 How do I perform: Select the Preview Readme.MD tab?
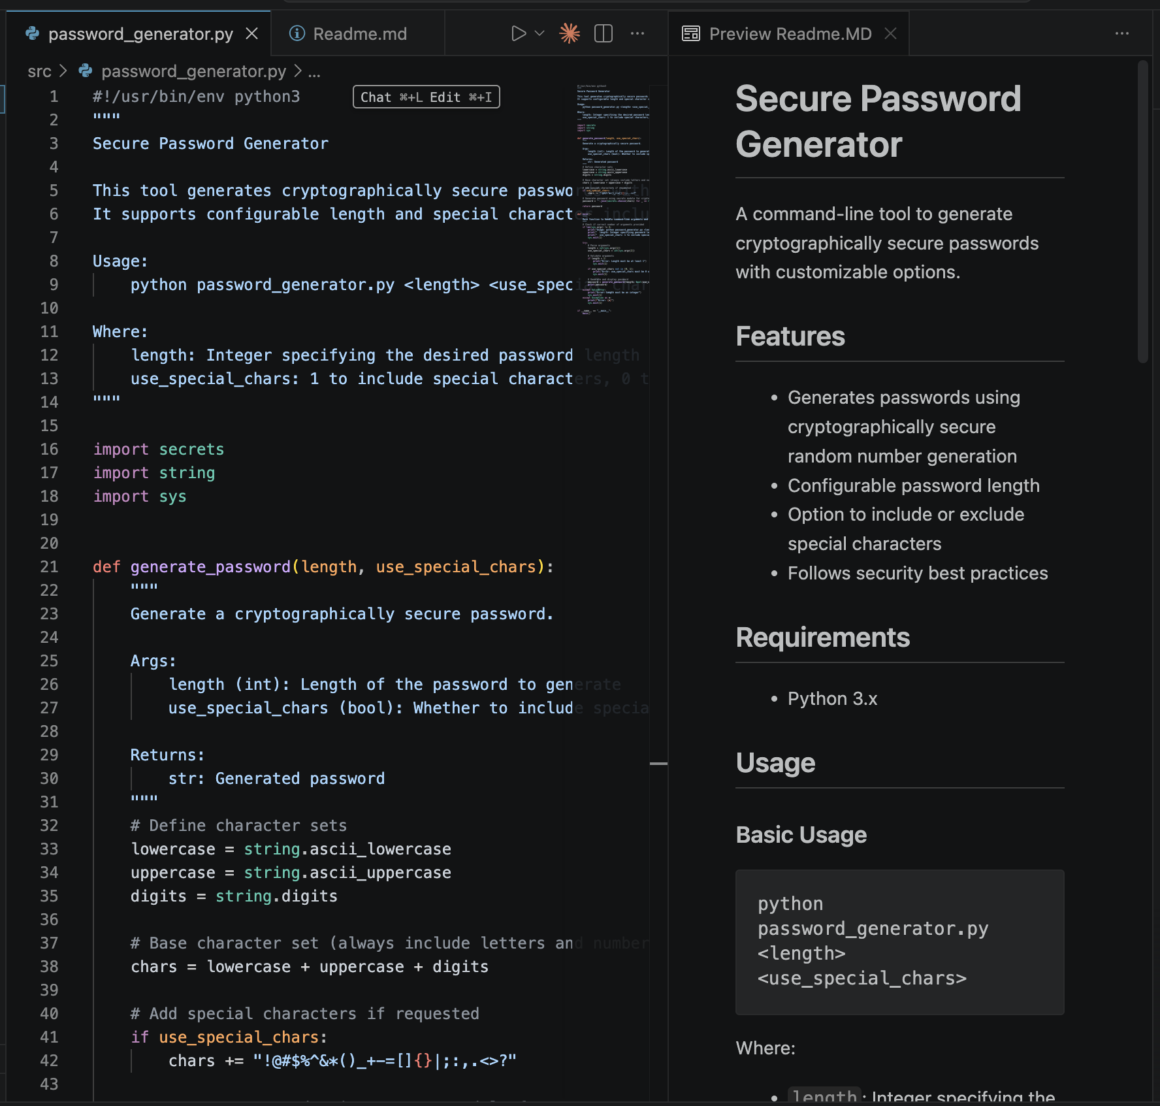tap(789, 34)
